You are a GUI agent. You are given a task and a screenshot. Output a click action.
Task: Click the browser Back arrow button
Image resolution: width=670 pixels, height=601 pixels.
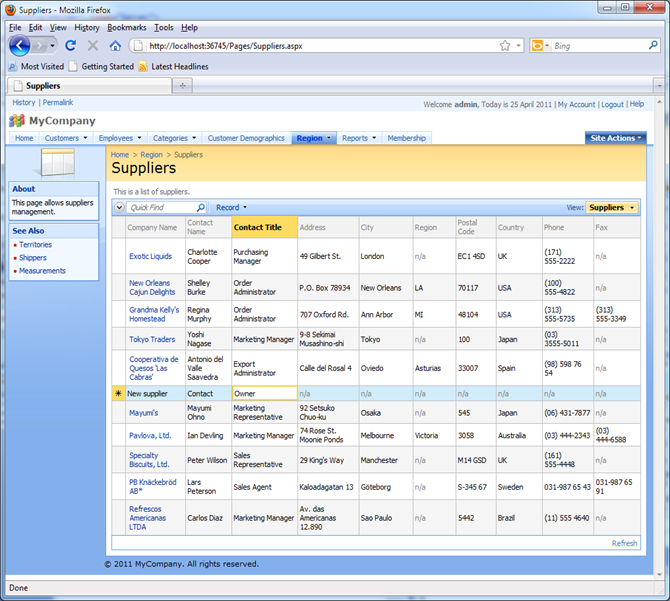21,46
